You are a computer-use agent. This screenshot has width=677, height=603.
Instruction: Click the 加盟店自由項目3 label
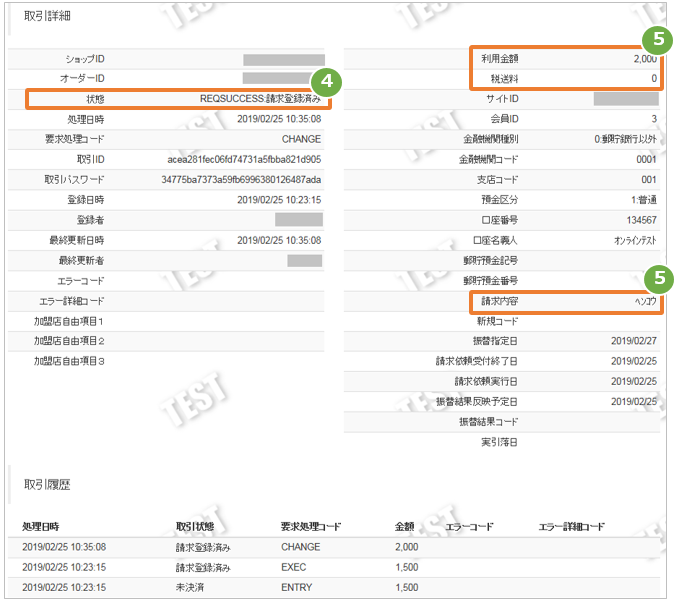point(69,361)
